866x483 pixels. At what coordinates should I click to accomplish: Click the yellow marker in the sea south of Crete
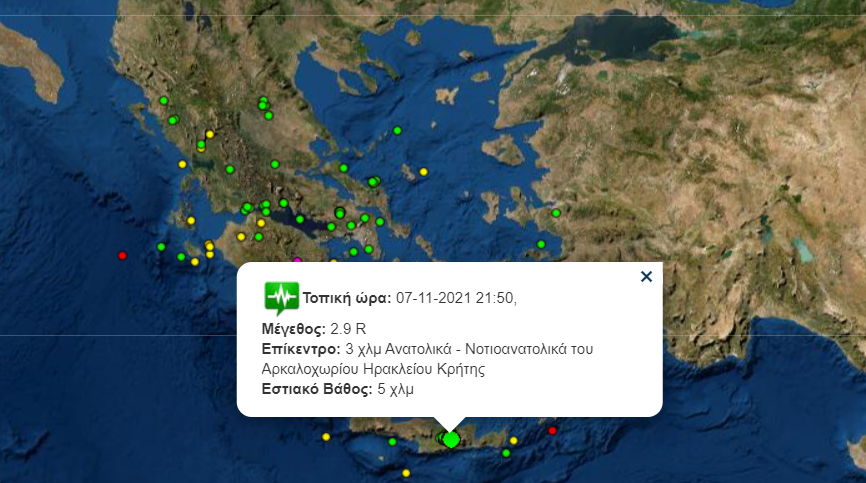coord(406,472)
